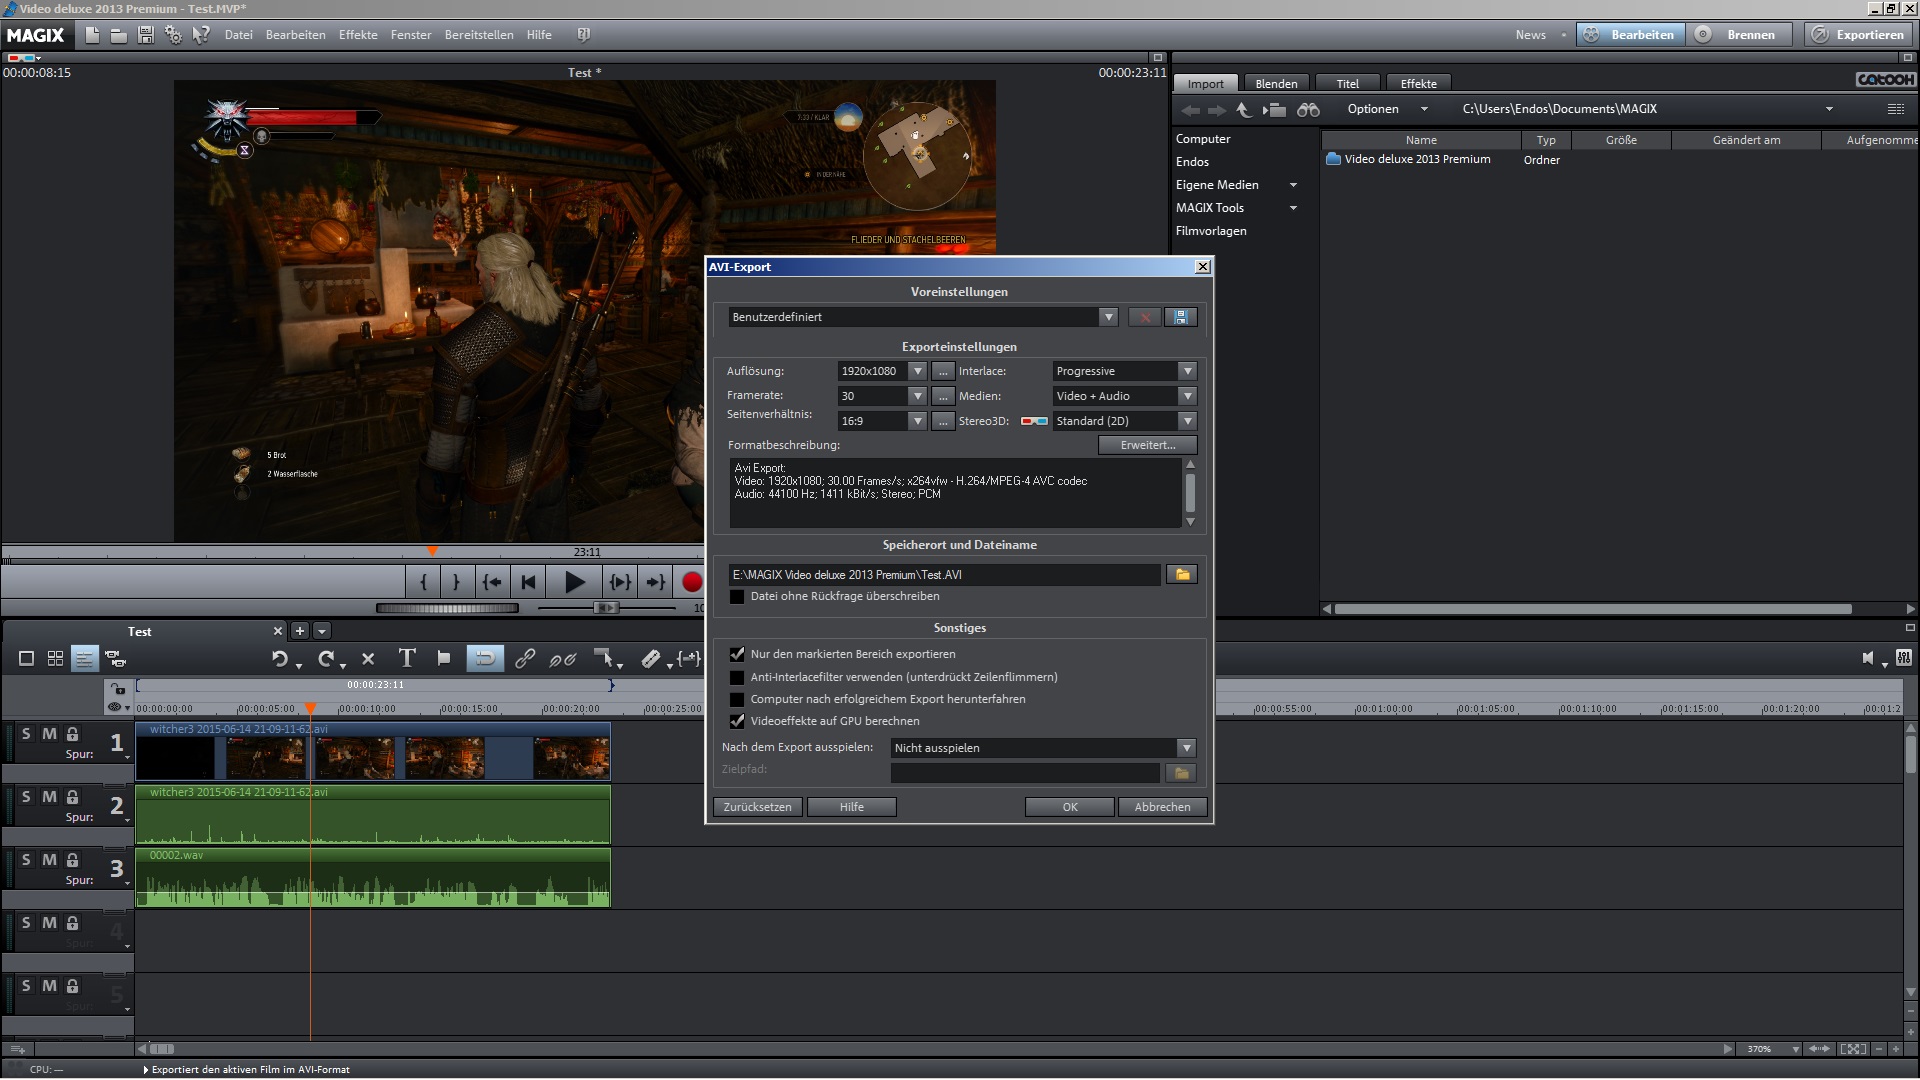Activate the context help cursor icon
Image resolution: width=1920 pixels, height=1080 pixels.
point(201,35)
